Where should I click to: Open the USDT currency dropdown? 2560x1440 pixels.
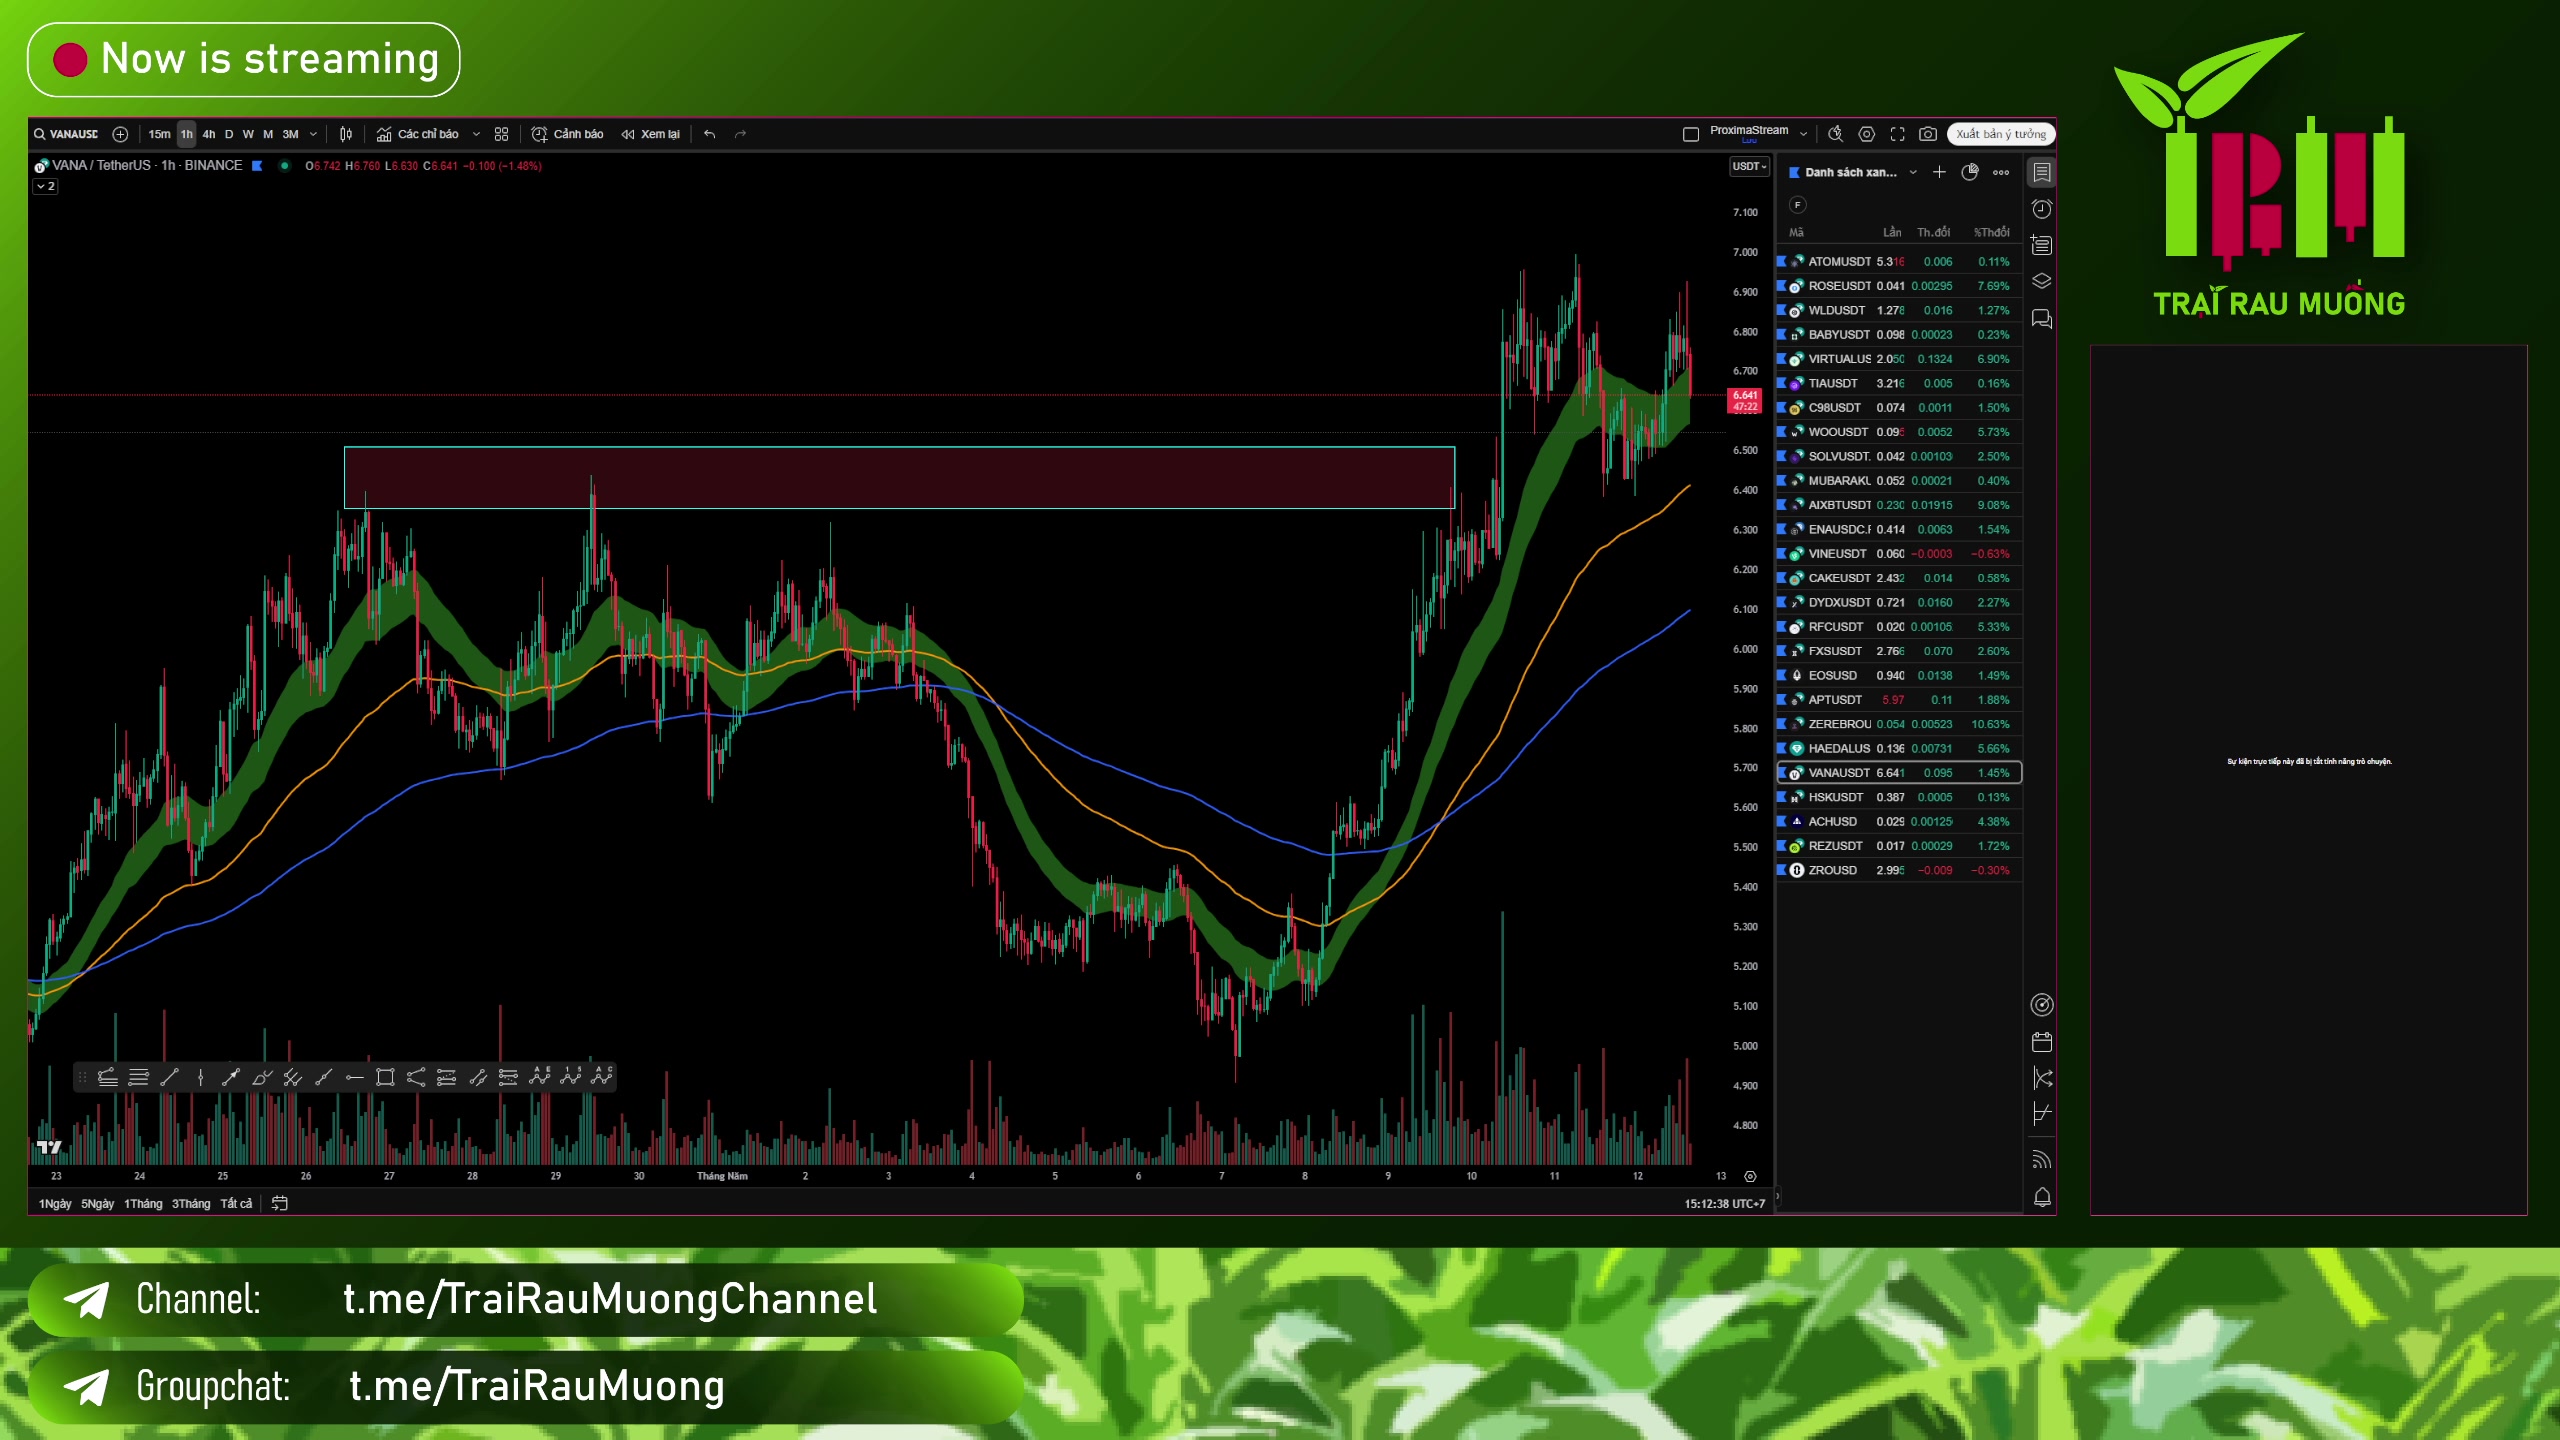point(1750,166)
